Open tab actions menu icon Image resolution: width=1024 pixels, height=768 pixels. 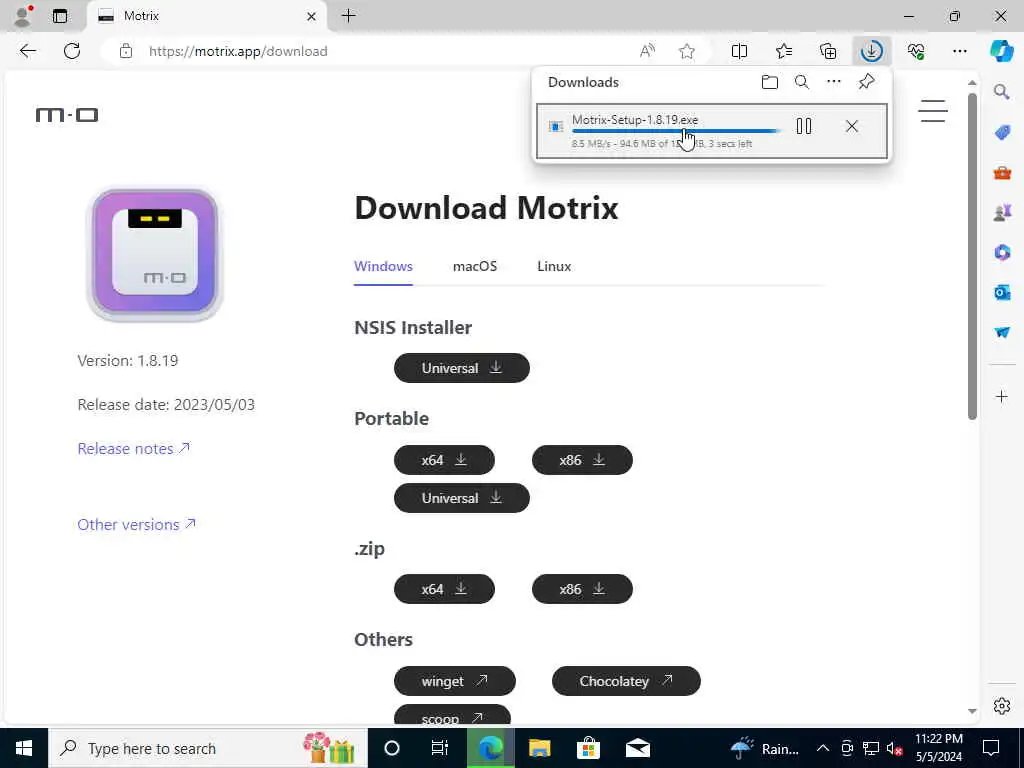click(x=60, y=16)
